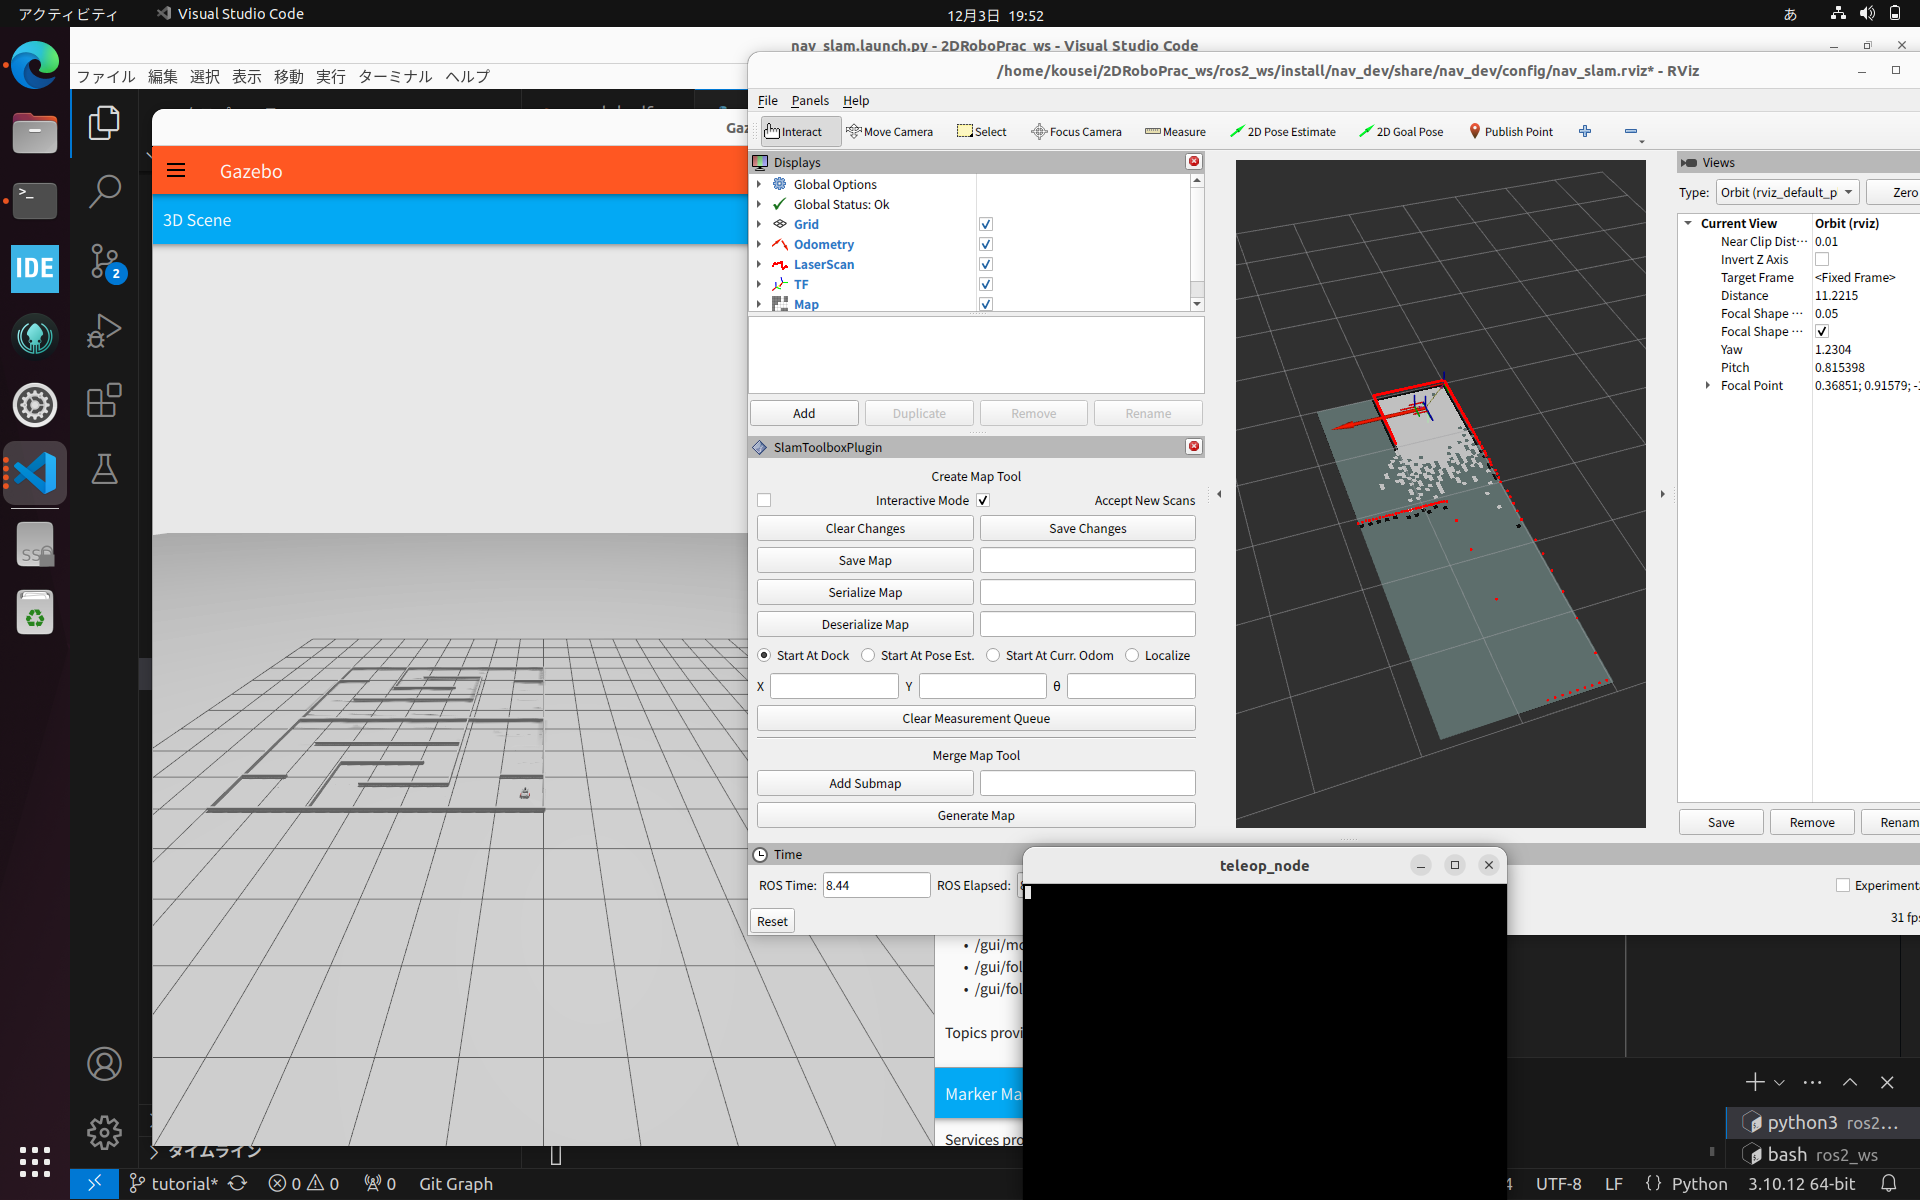The height and width of the screenshot is (1200, 1920).
Task: Expand Global Options in Displays panel
Action: (x=760, y=184)
